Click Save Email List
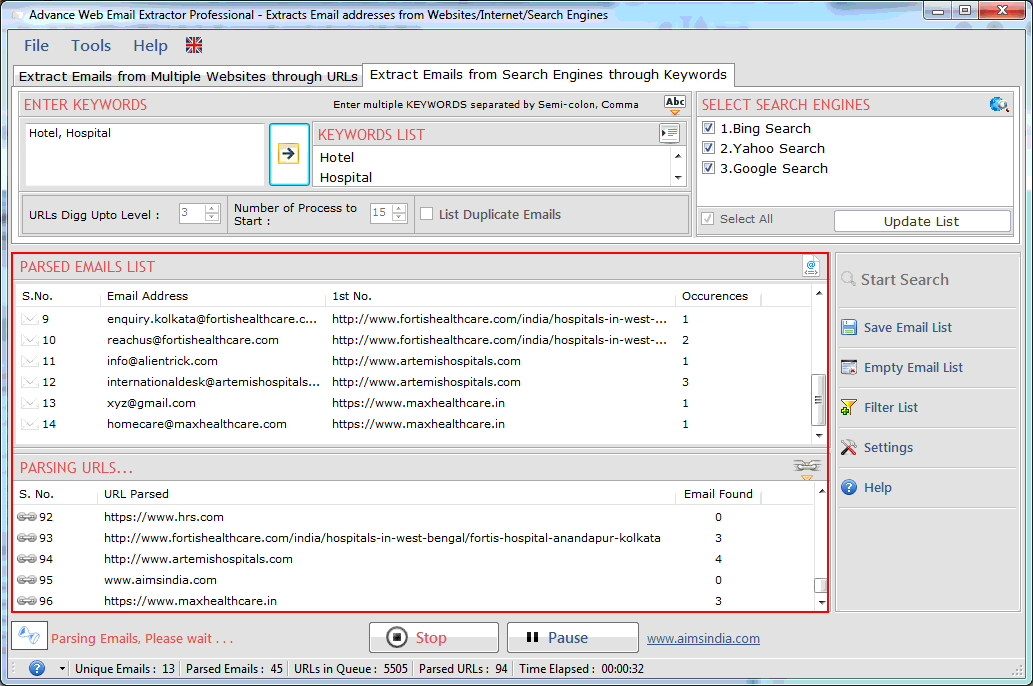The height and width of the screenshot is (686, 1033). click(907, 328)
